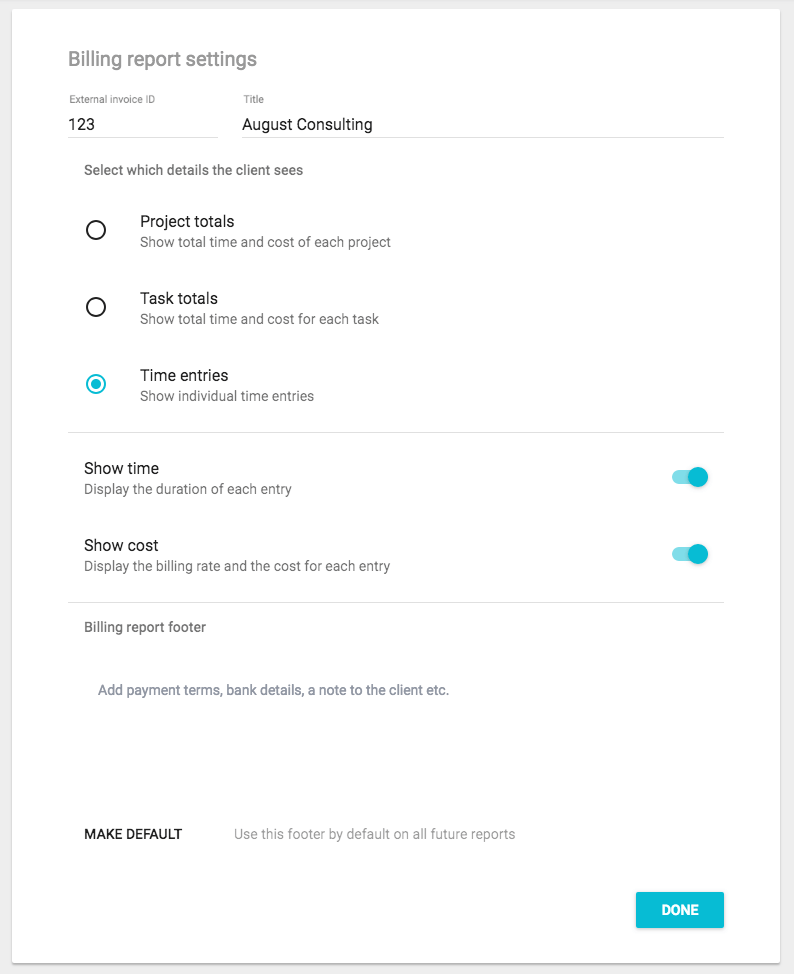This screenshot has height=974, width=794.
Task: Click the selected Time entries radio button
Action: tap(96, 384)
